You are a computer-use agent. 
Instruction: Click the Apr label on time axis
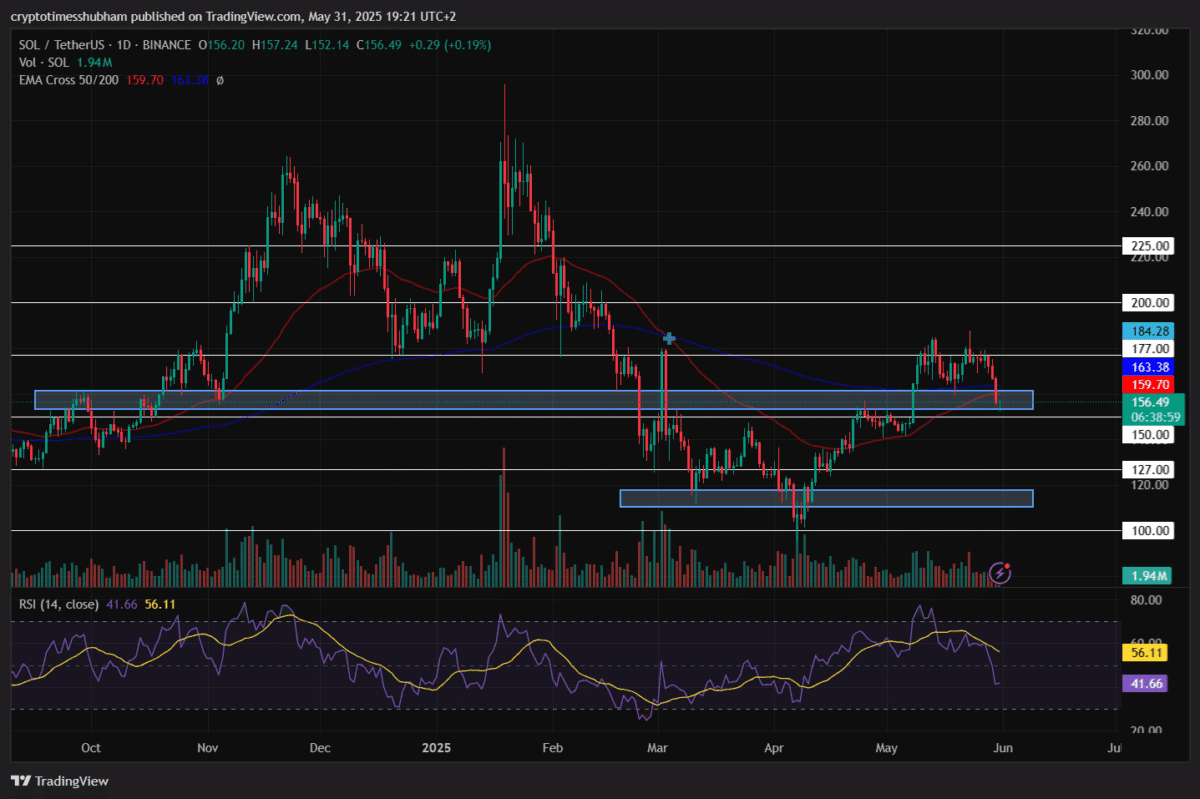(774, 747)
